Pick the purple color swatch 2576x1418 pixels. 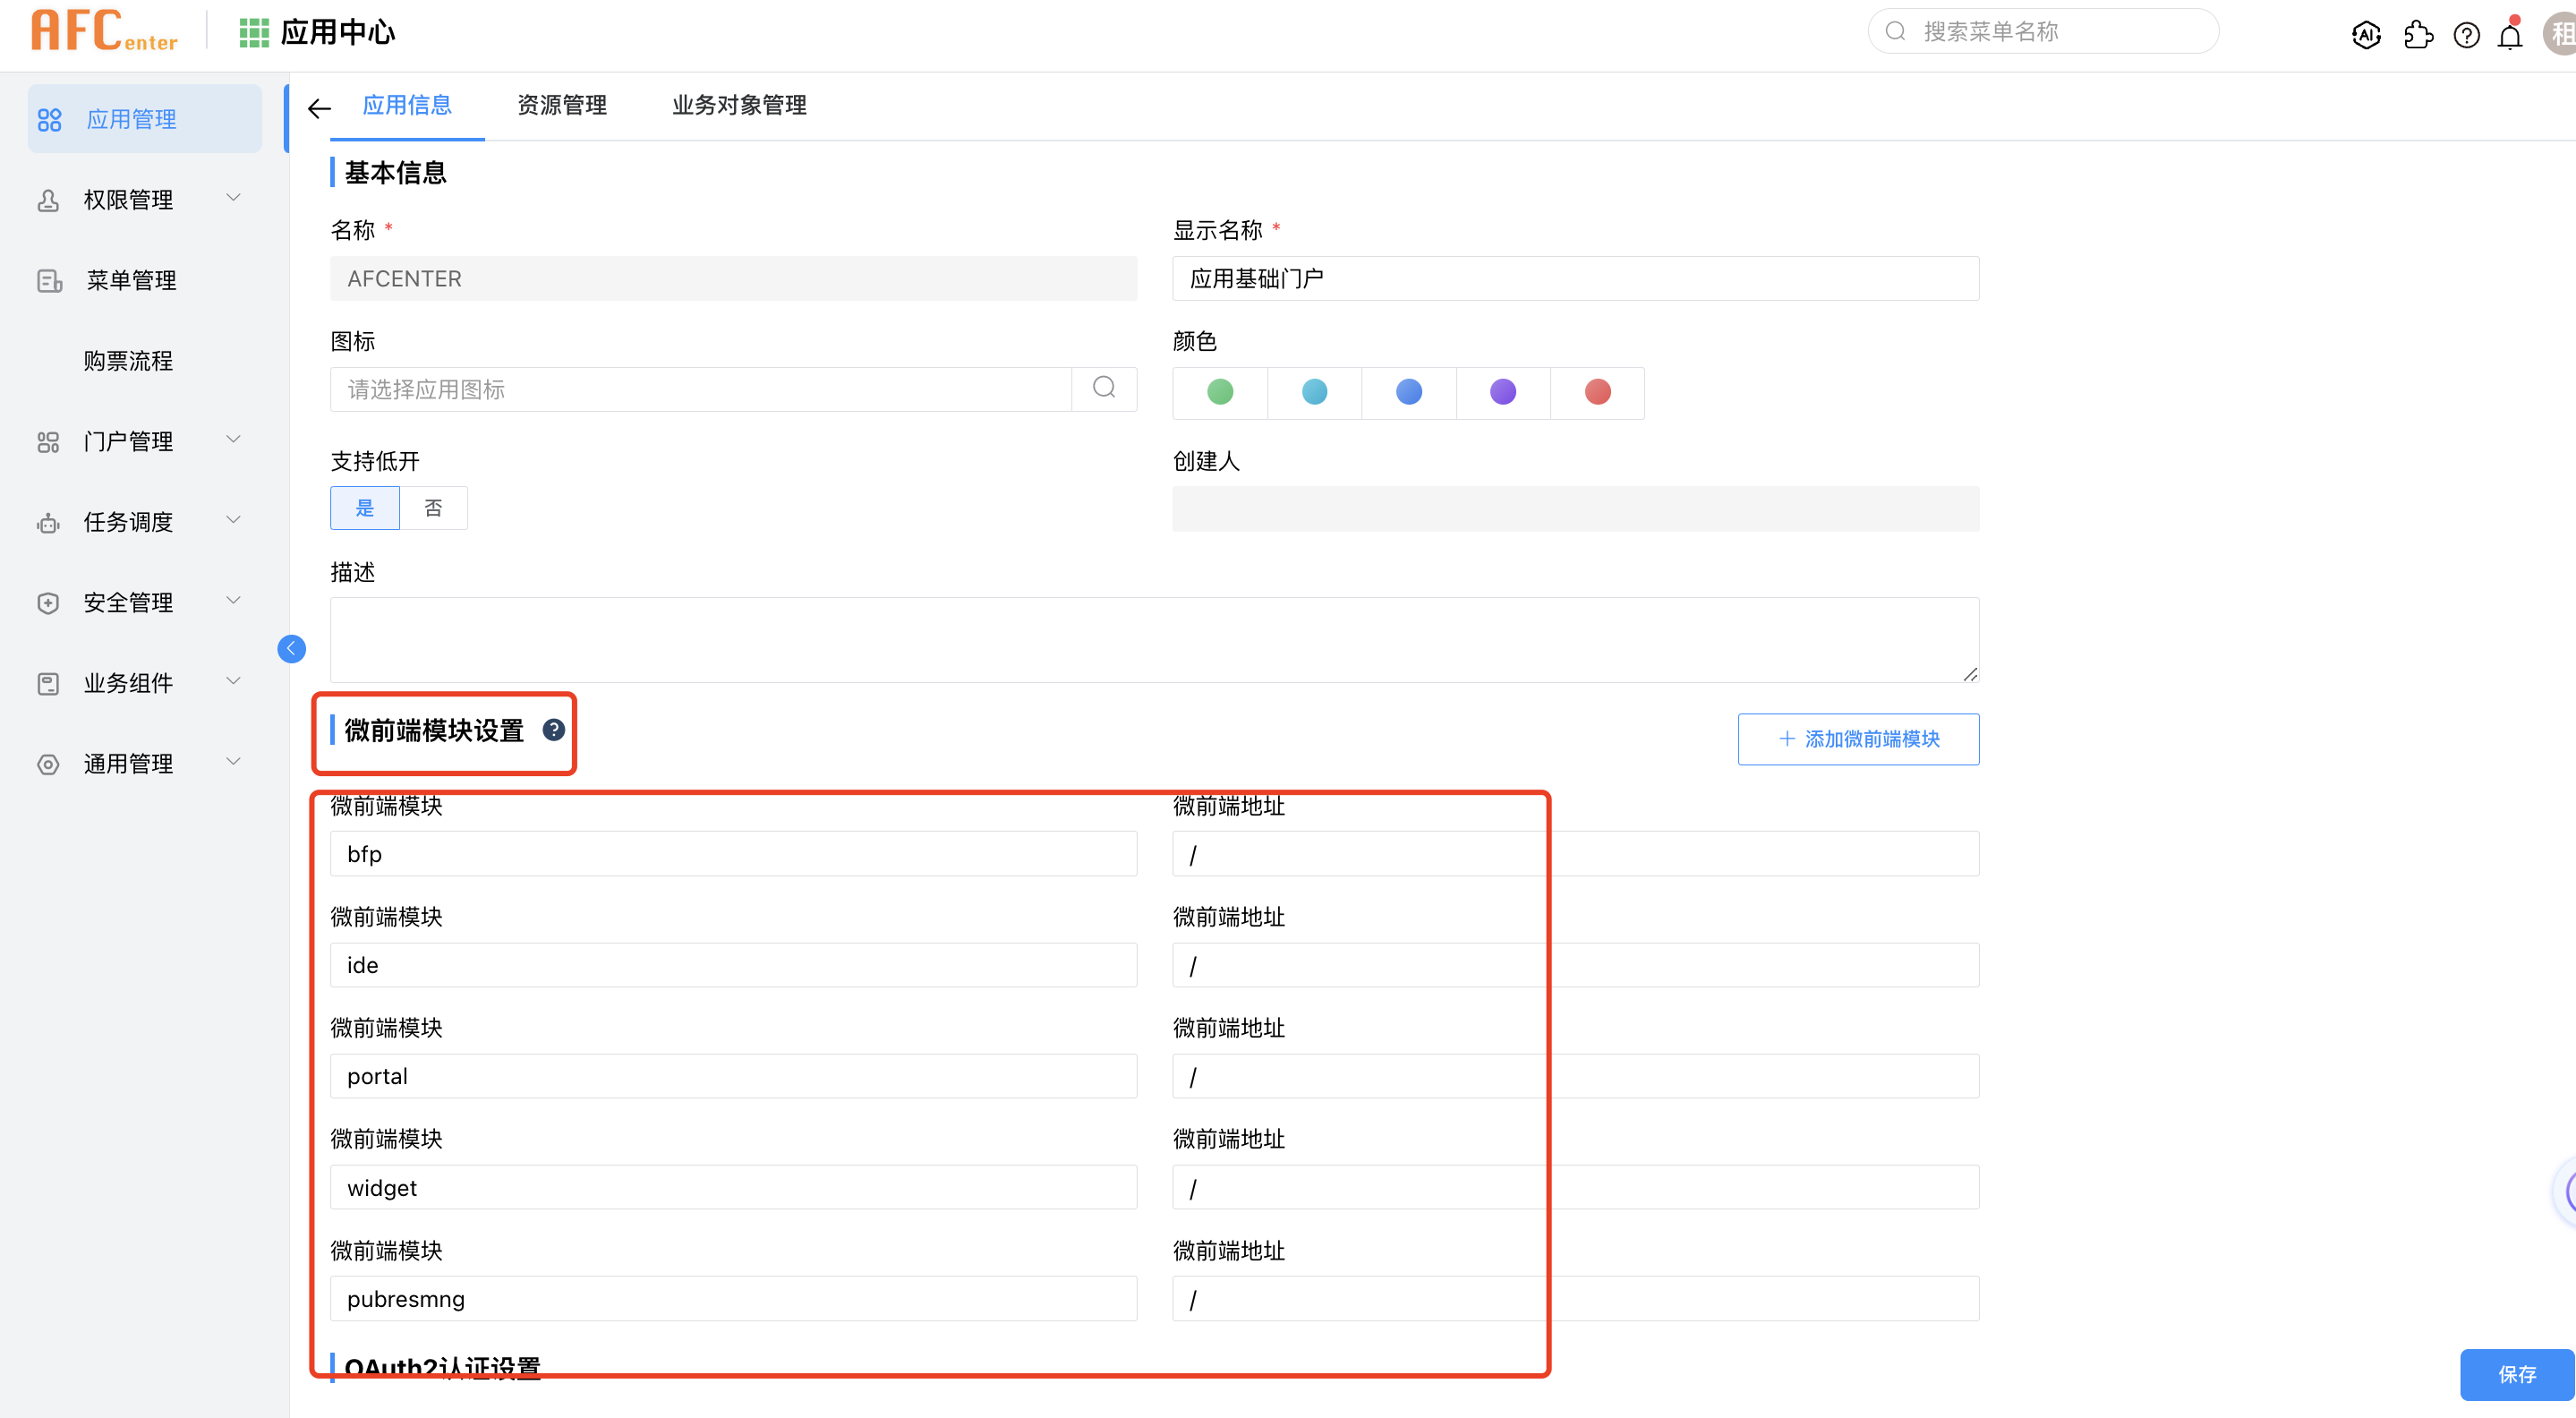1503,392
